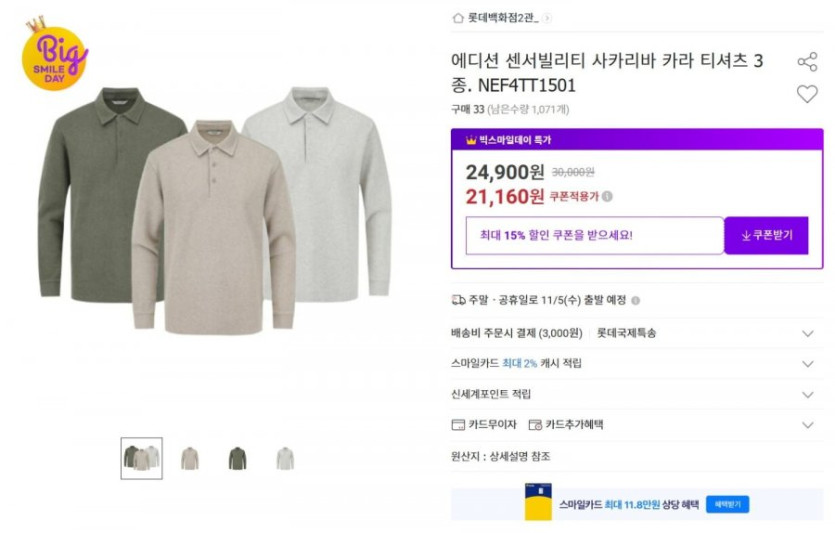Select the light gray shirt thumbnail

tap(285, 458)
